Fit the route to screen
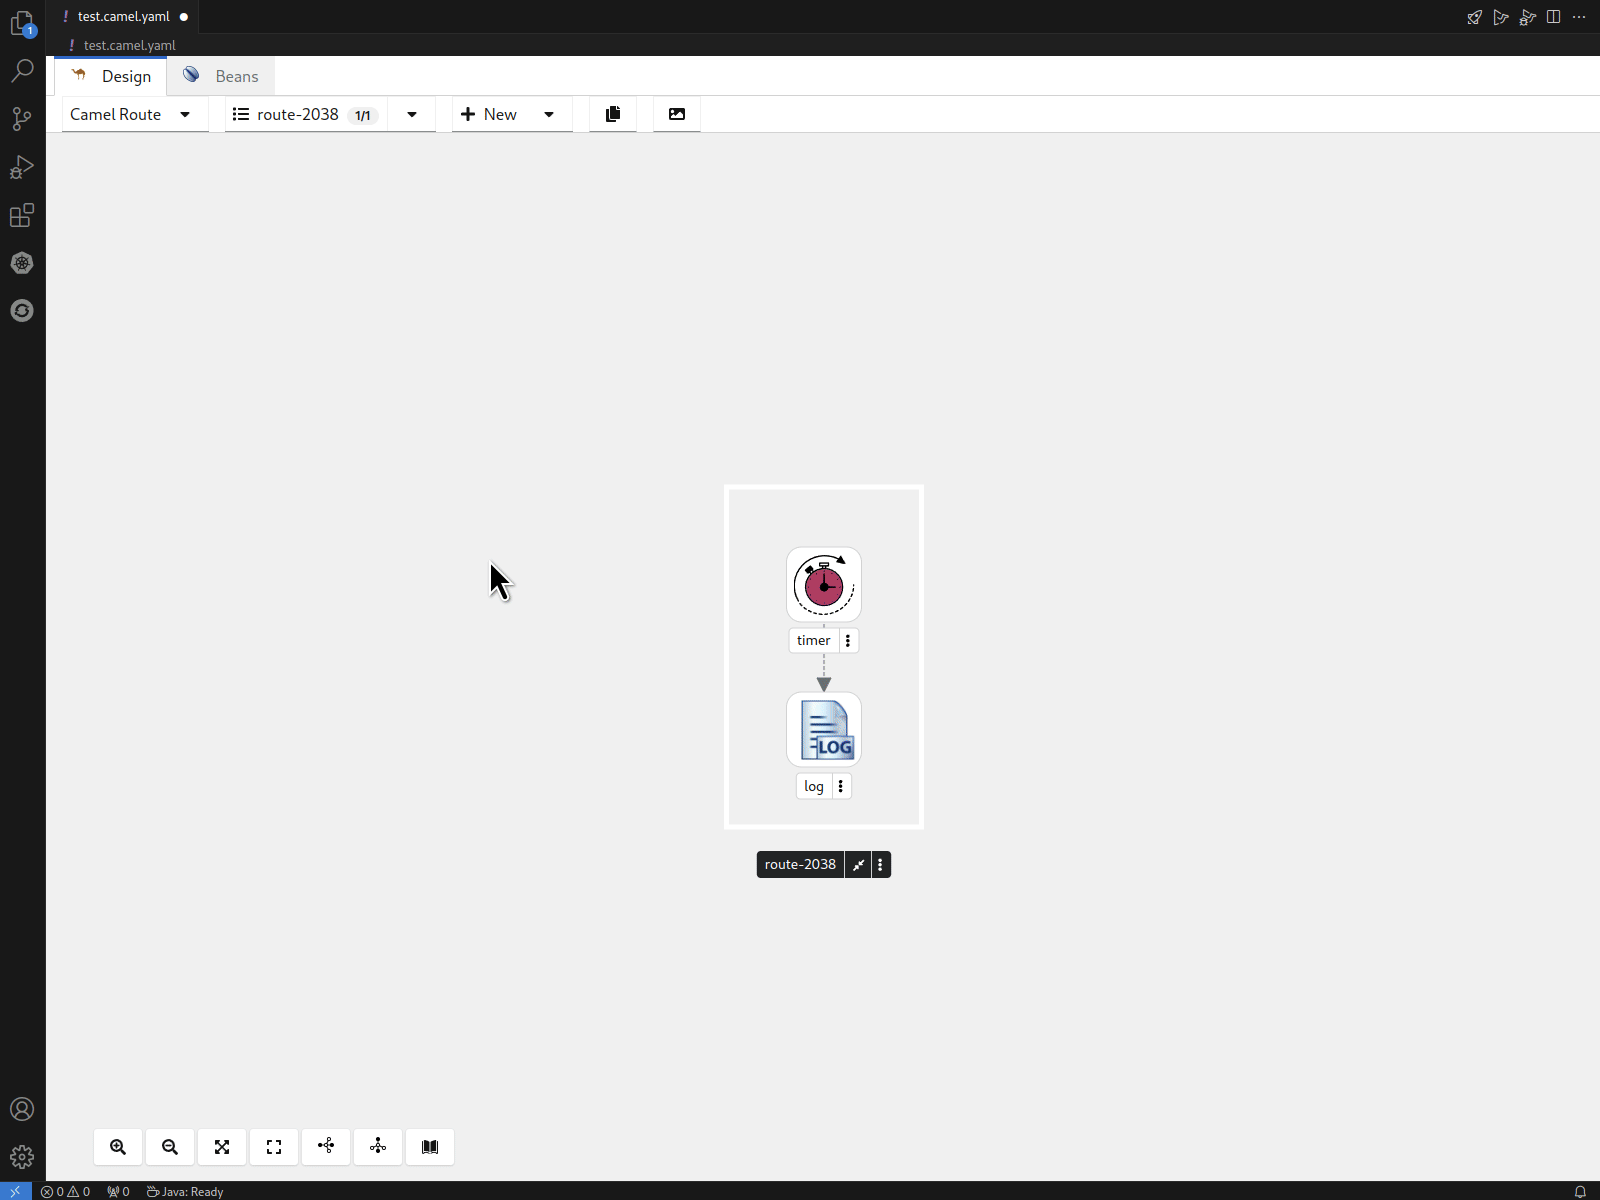The image size is (1600, 1200). 222,1147
